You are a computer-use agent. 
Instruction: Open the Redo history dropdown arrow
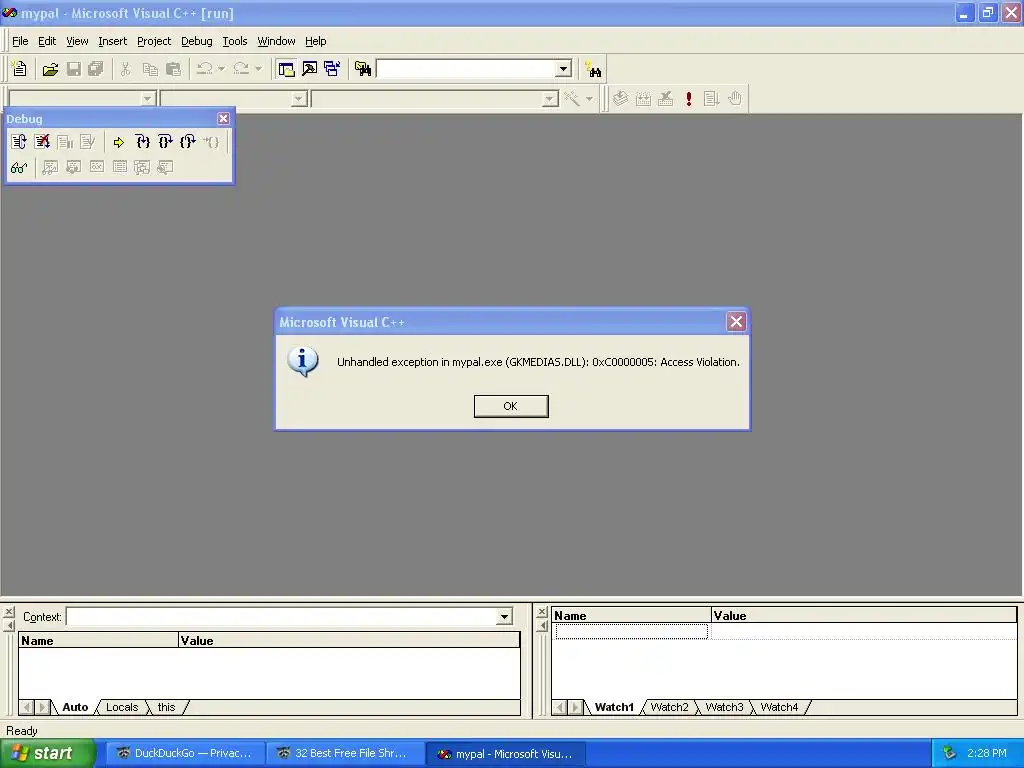(x=259, y=69)
